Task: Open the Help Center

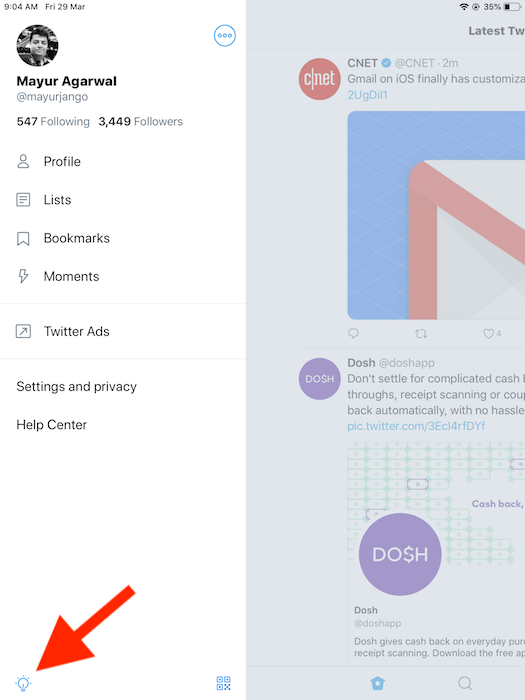Action: [x=51, y=425]
